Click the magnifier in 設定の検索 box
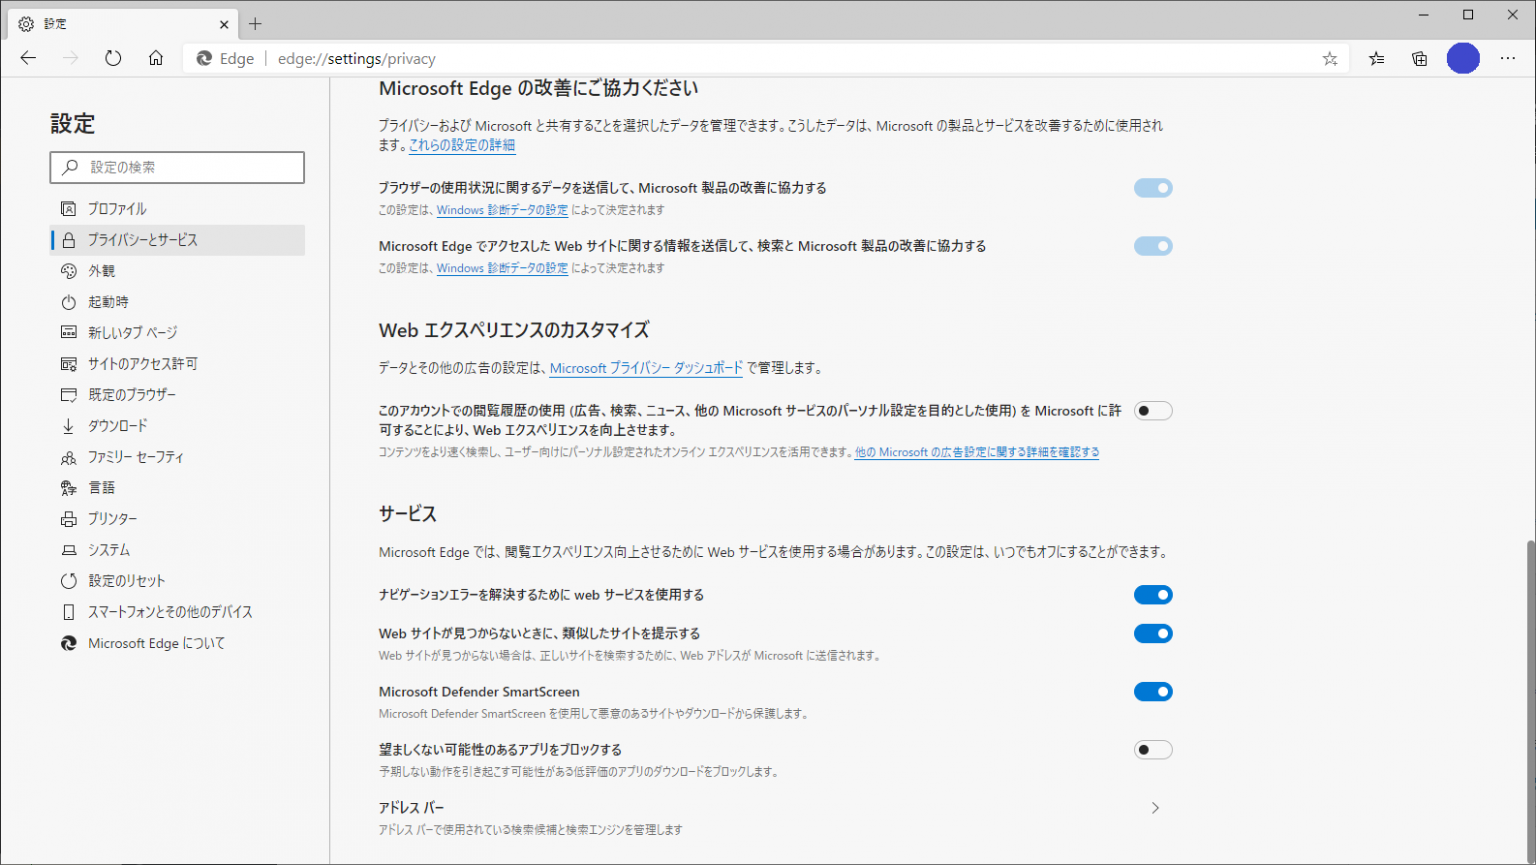The image size is (1536, 865). 69,167
